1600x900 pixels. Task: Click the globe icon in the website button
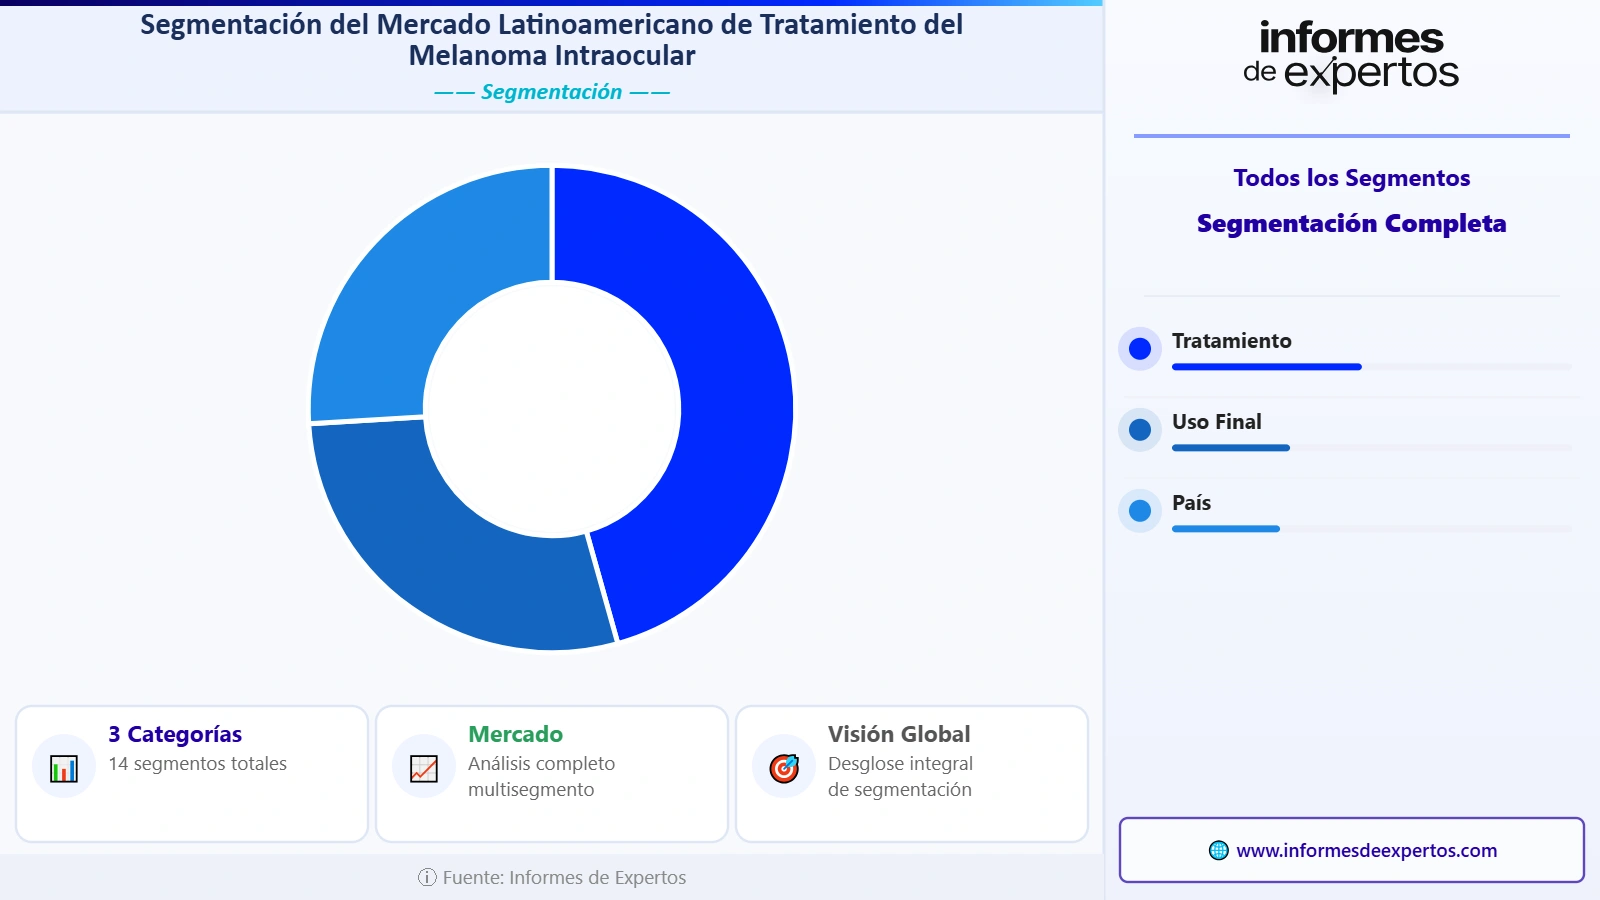1218,850
